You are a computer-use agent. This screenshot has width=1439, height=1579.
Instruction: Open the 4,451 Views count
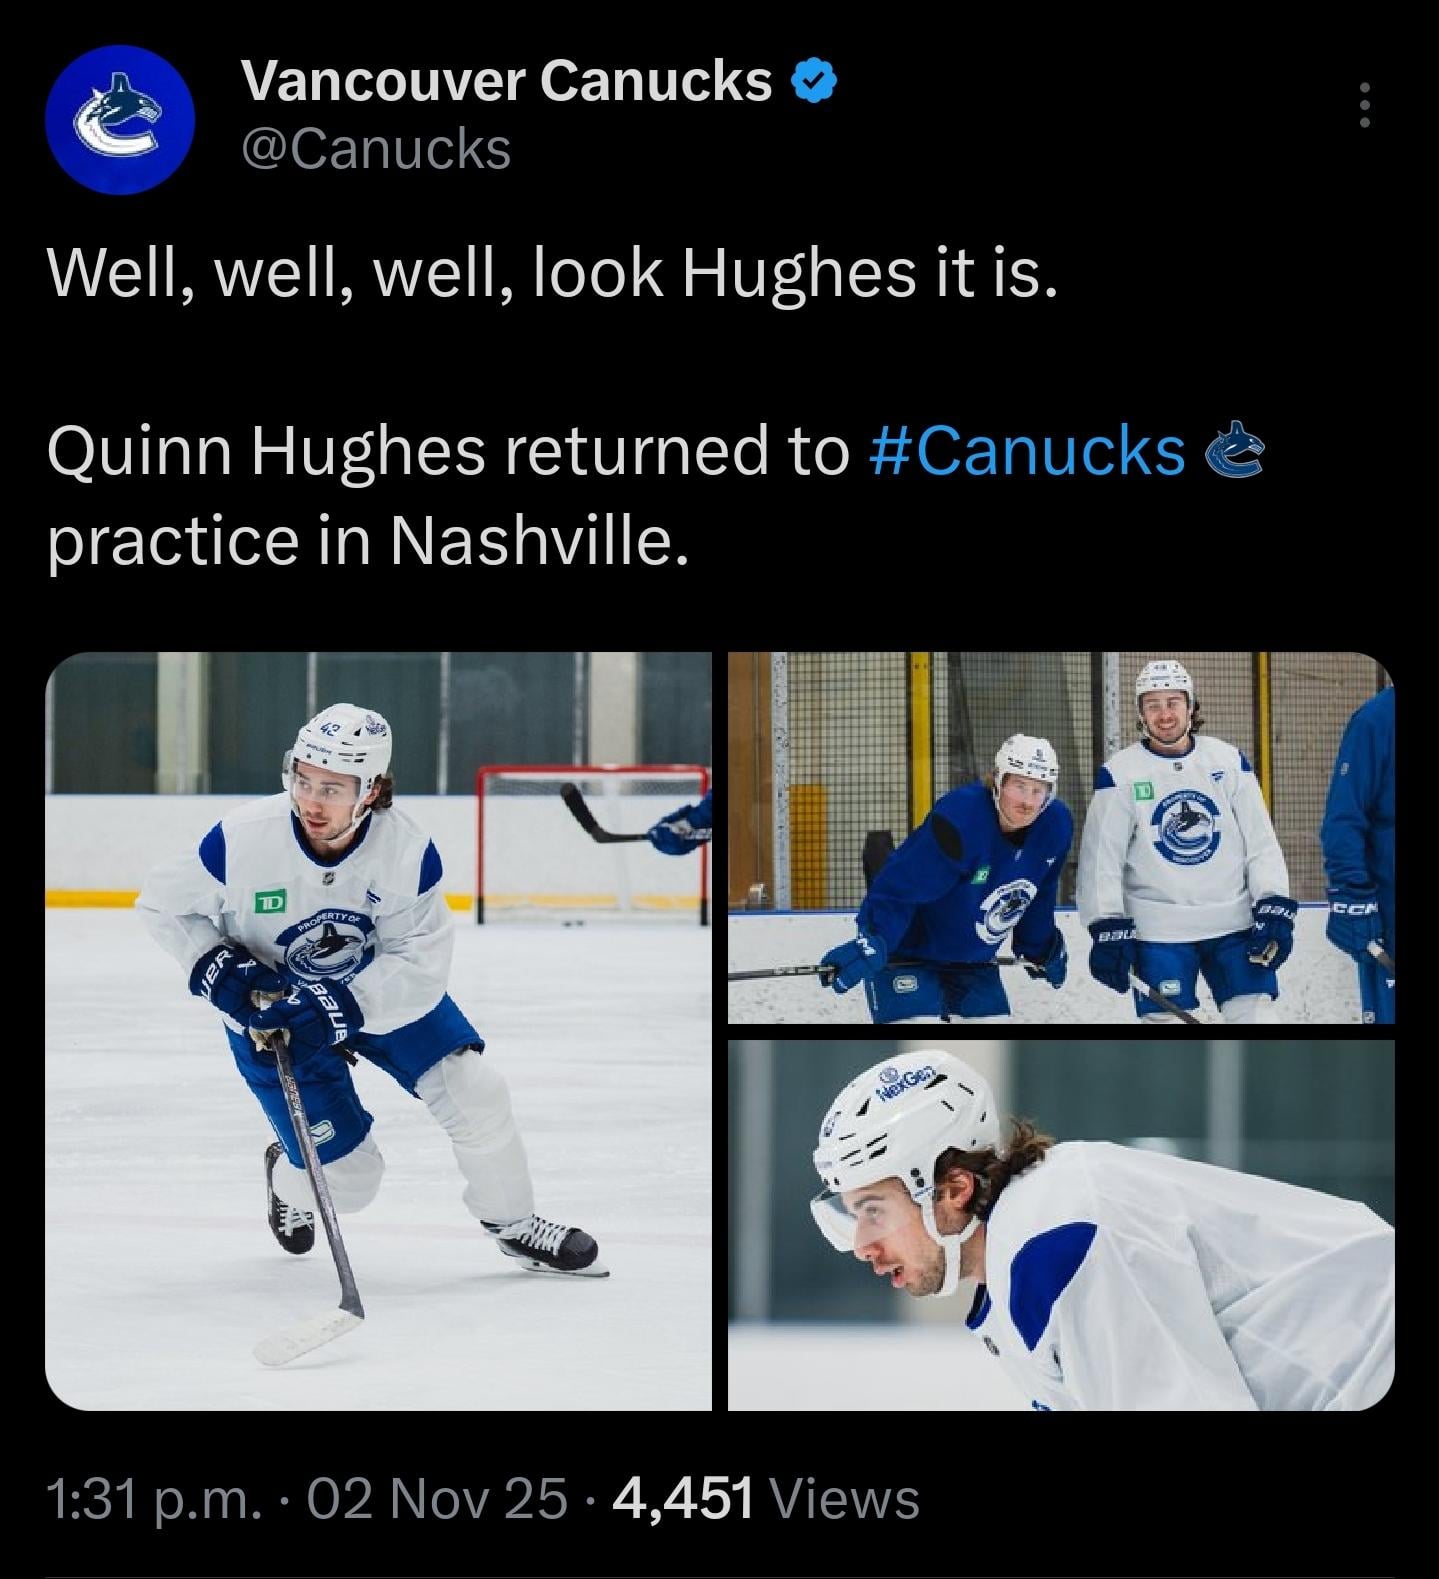(x=766, y=1498)
